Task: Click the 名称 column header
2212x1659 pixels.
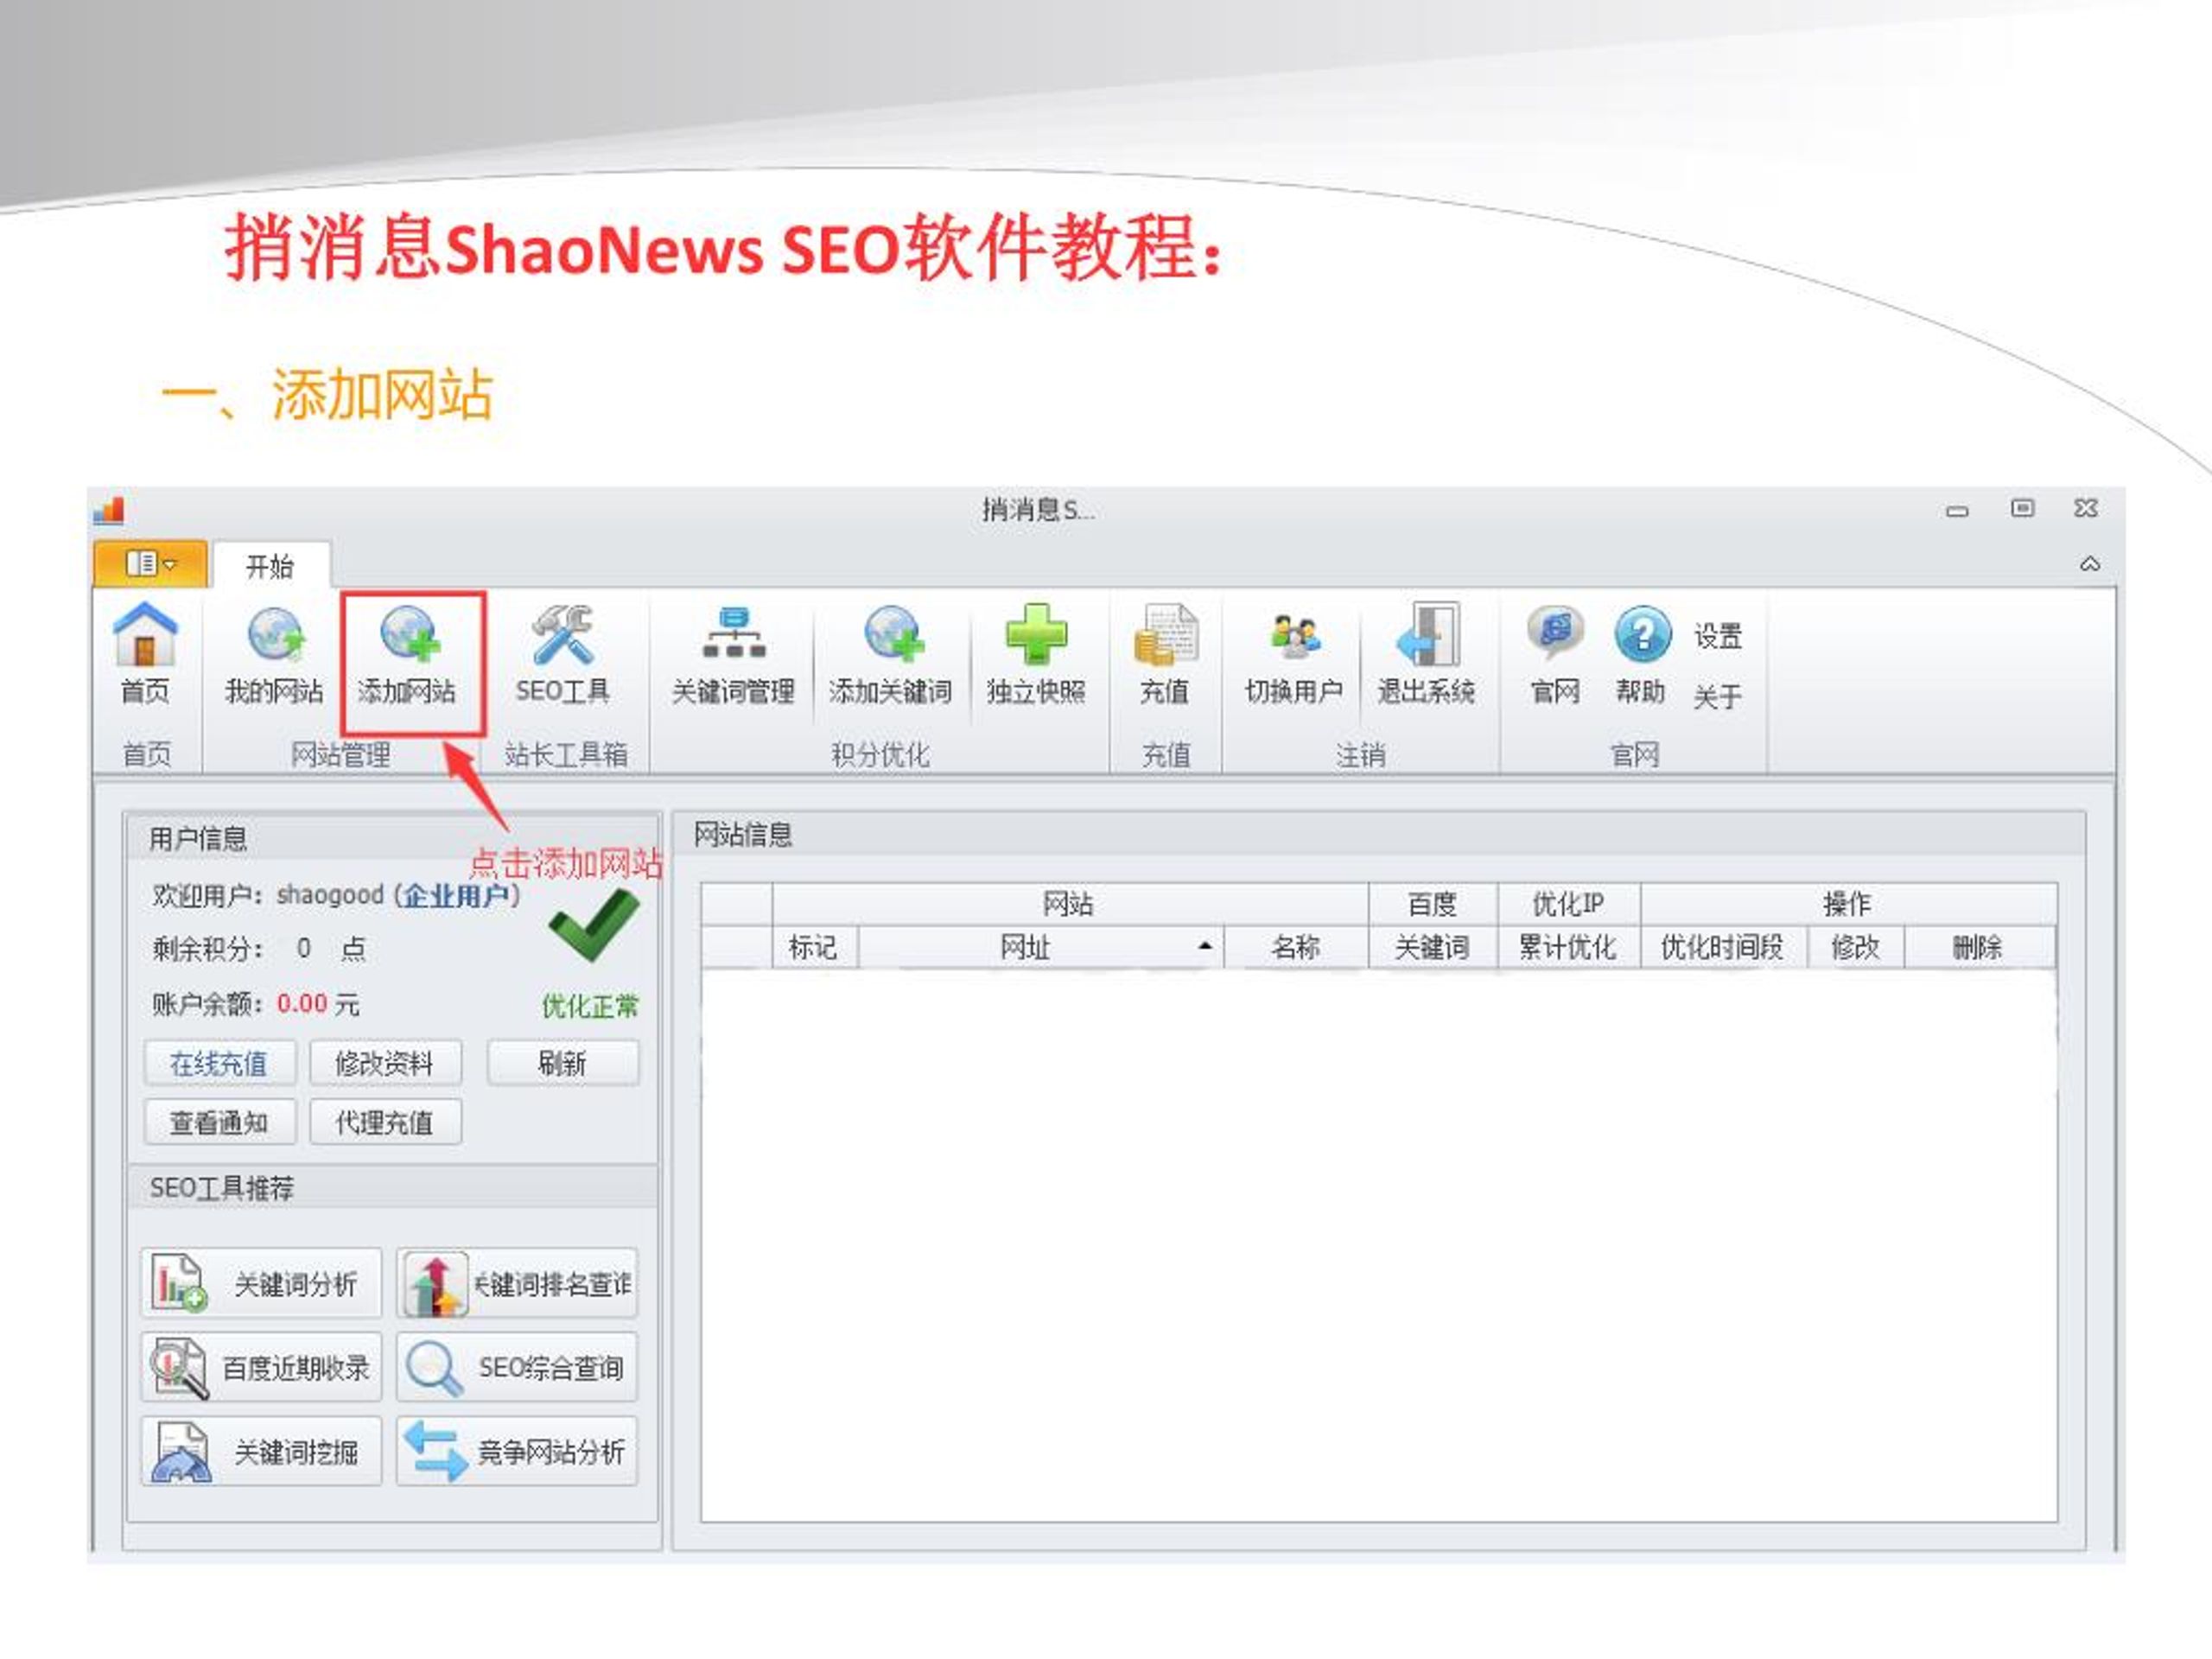Action: coord(1296,947)
